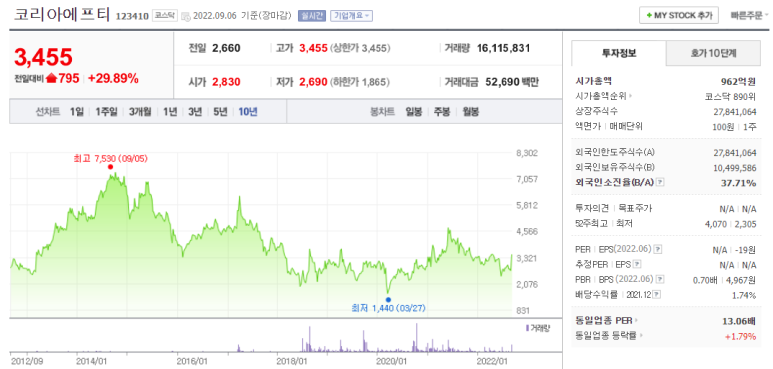Select the 1주일 line chart range

click(106, 112)
